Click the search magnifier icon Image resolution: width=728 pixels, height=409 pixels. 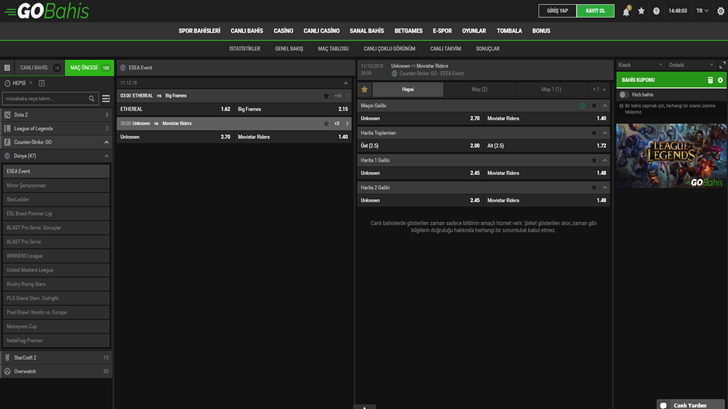click(91, 98)
